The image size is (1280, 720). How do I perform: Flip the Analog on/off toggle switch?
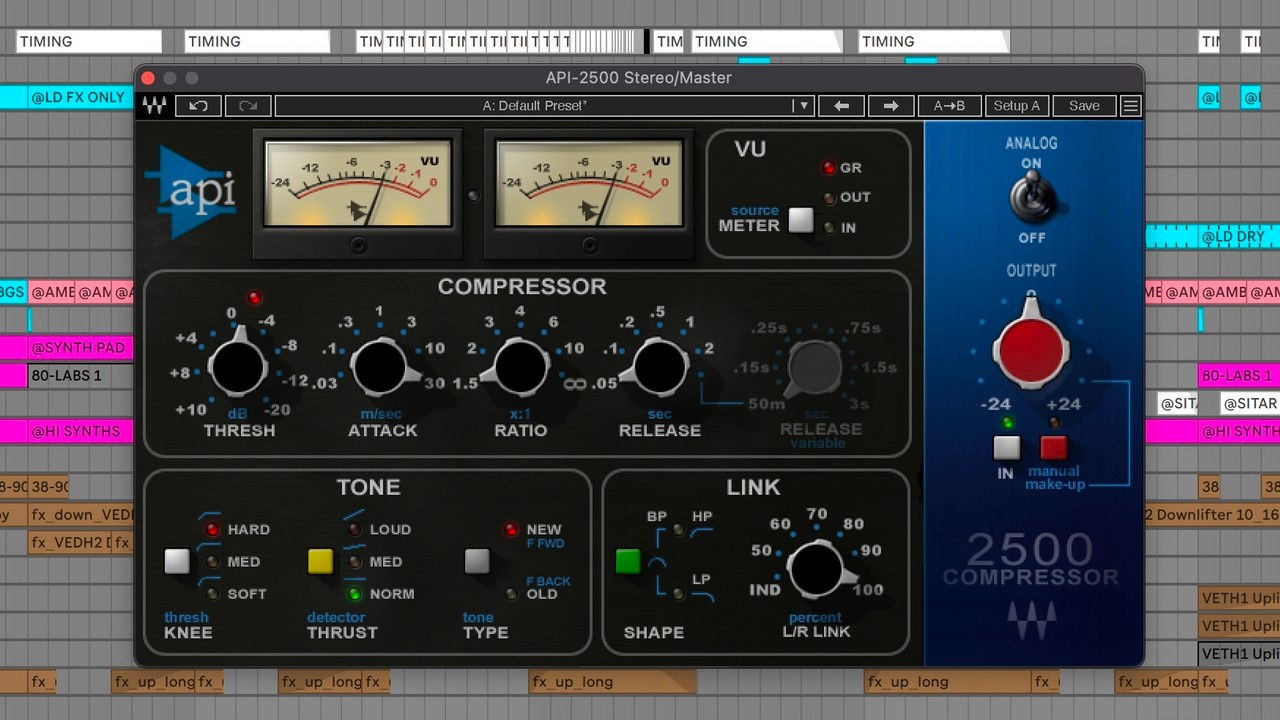pos(1031,197)
